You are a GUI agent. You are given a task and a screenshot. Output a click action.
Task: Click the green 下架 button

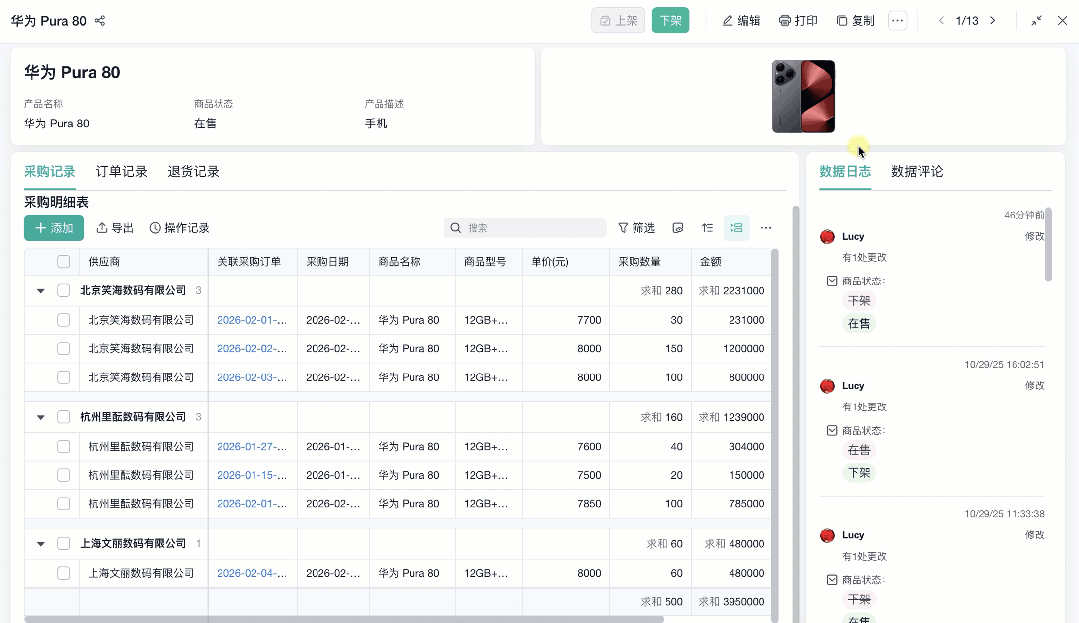(x=670, y=21)
